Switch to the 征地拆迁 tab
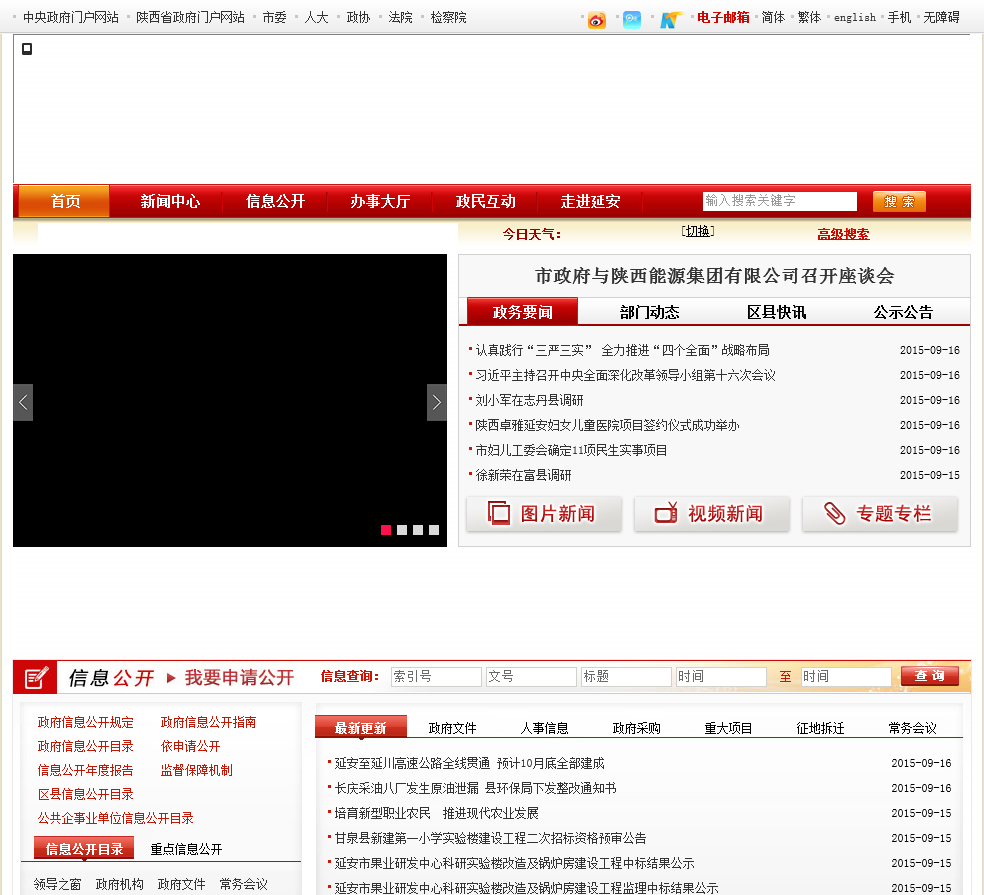984x895 pixels. click(x=820, y=728)
